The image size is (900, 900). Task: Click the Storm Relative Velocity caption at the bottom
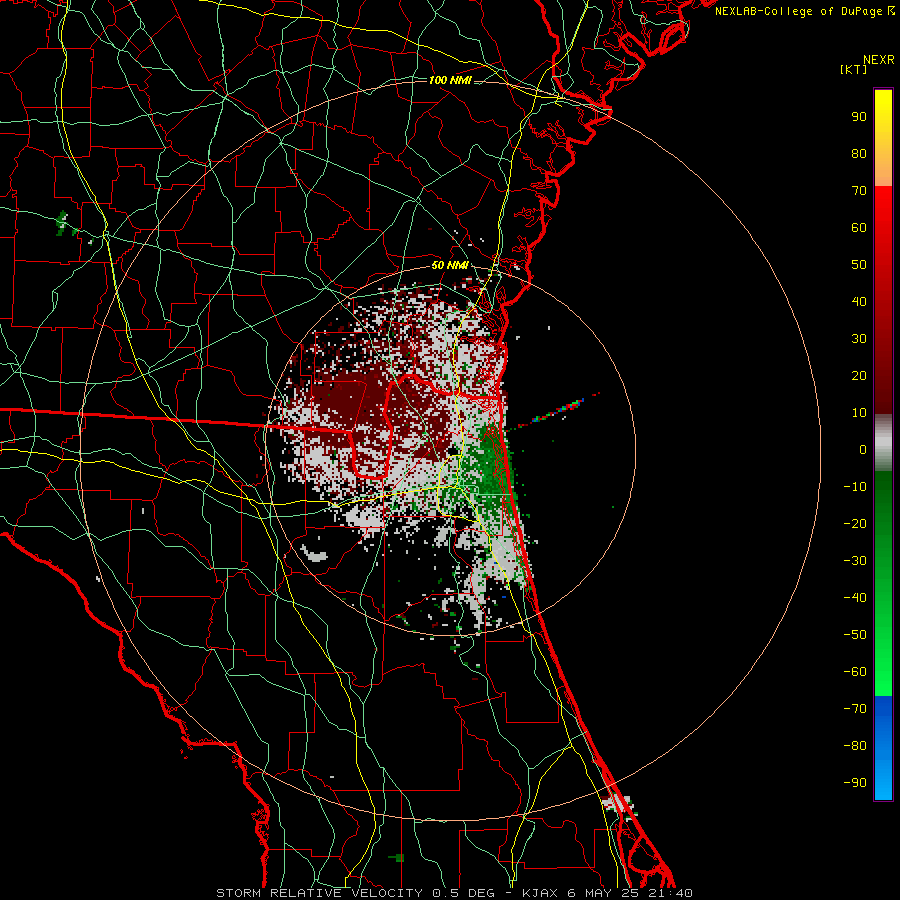pyautogui.click(x=454, y=893)
